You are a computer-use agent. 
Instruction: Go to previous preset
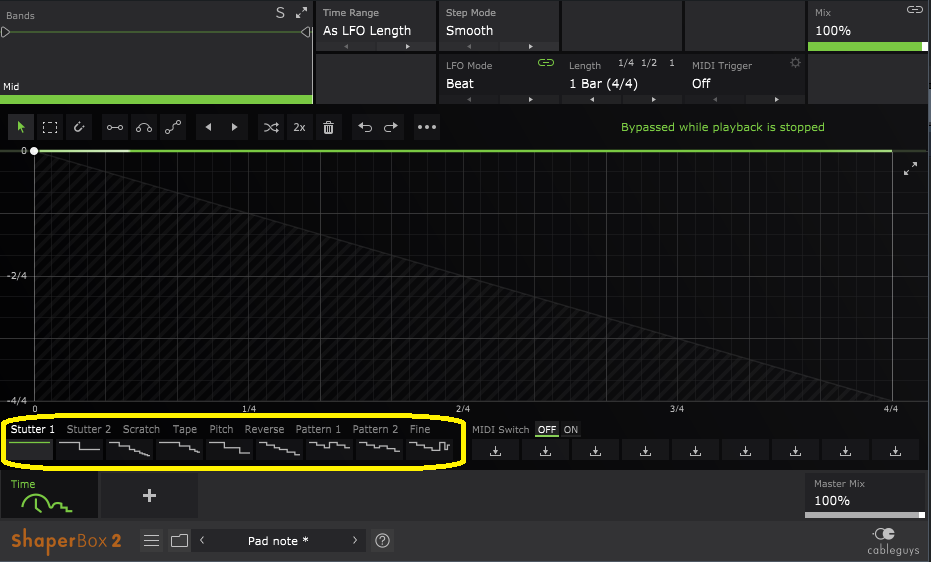tap(202, 540)
